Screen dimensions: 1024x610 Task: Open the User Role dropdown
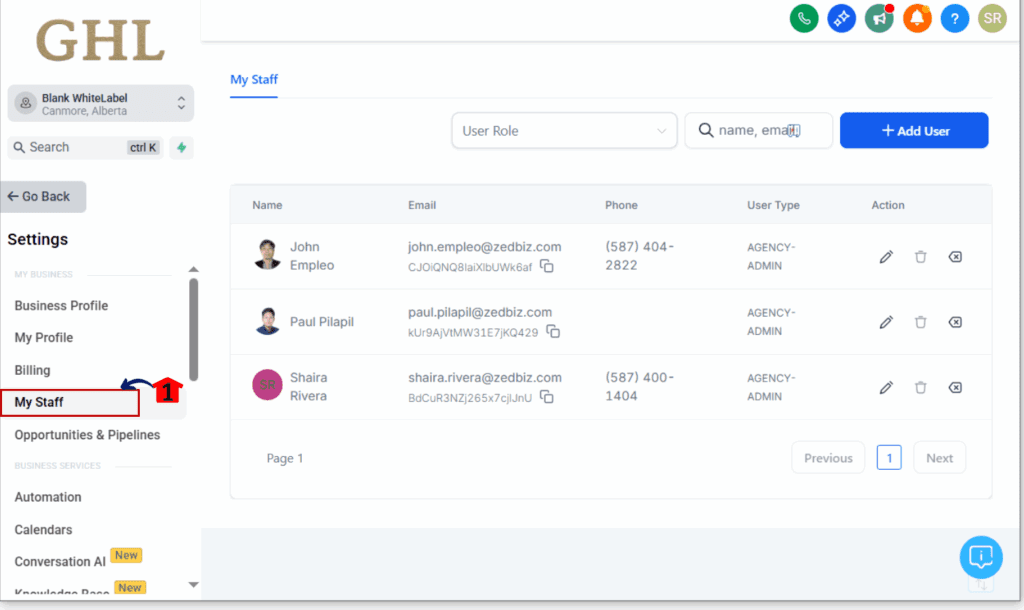click(x=564, y=131)
